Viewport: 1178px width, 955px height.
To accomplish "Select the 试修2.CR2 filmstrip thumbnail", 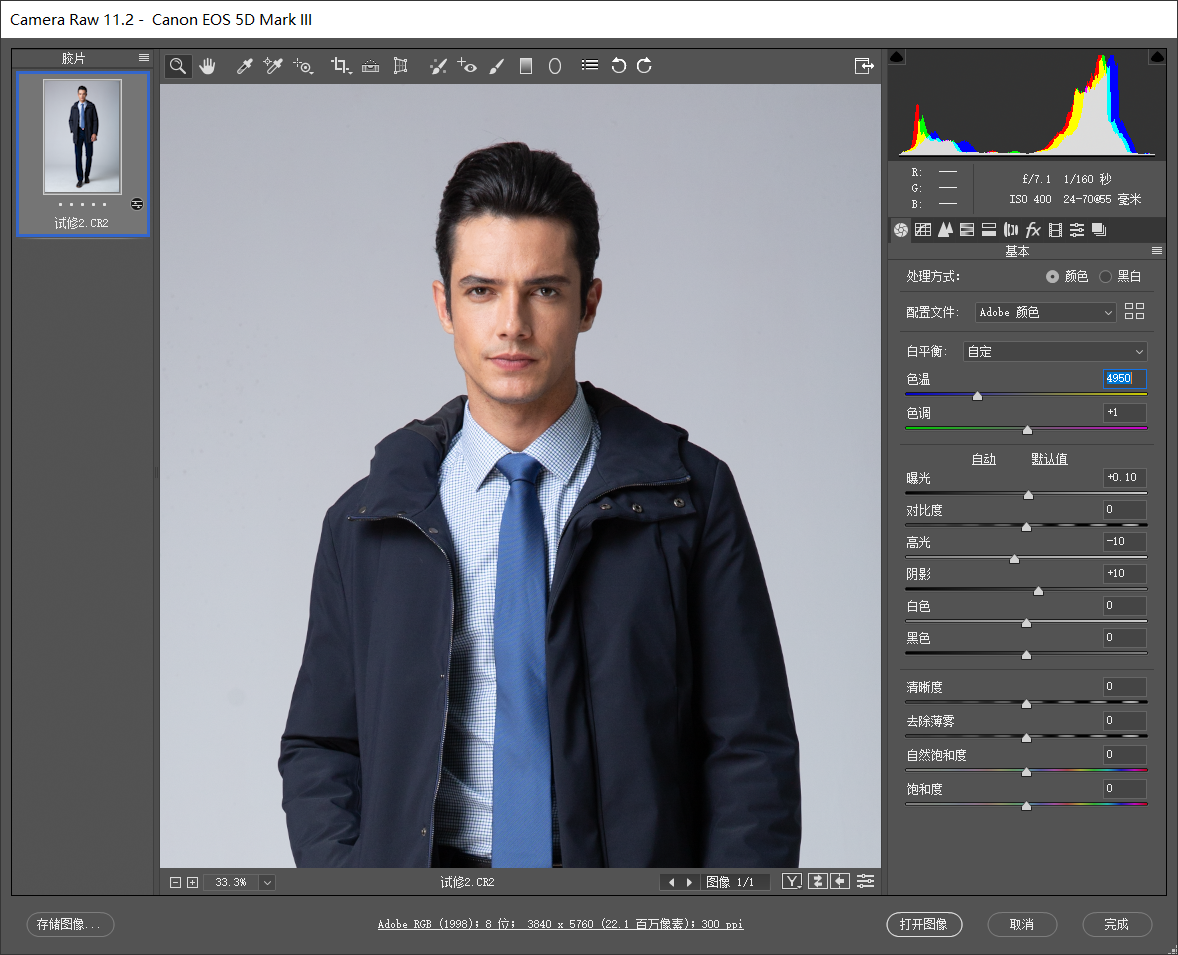I will click(x=83, y=154).
